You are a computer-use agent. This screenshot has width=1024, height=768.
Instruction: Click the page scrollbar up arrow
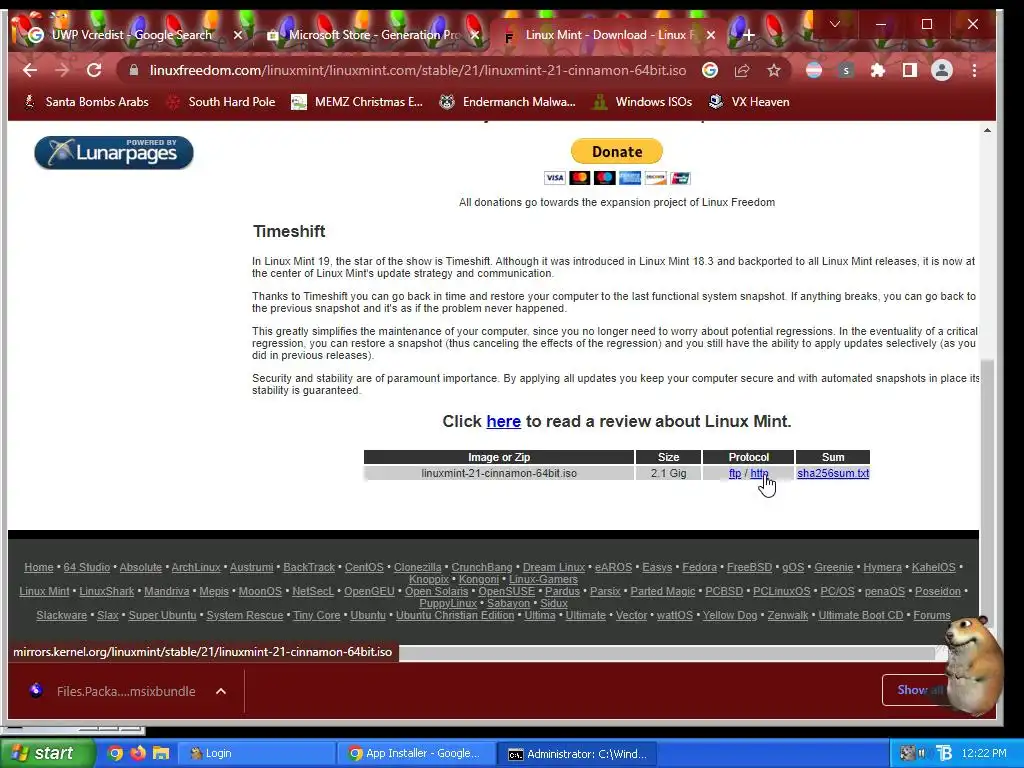click(x=987, y=130)
